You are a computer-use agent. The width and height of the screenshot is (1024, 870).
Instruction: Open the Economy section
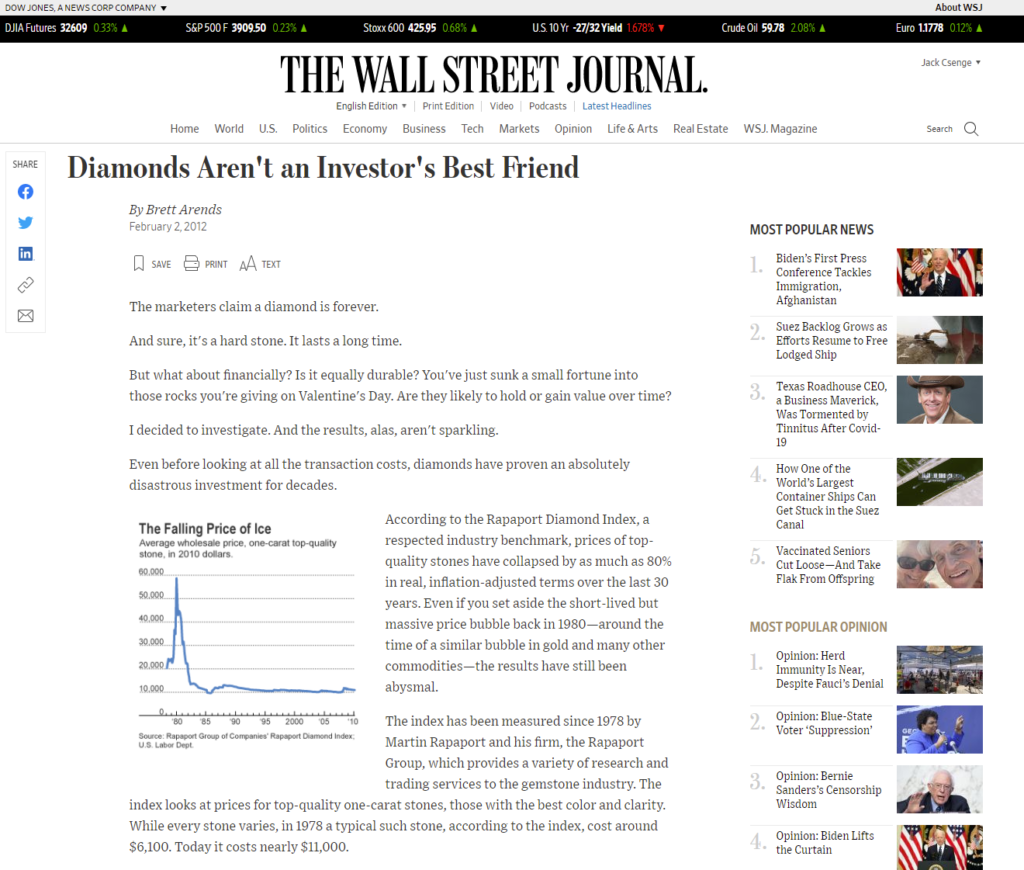tap(365, 129)
